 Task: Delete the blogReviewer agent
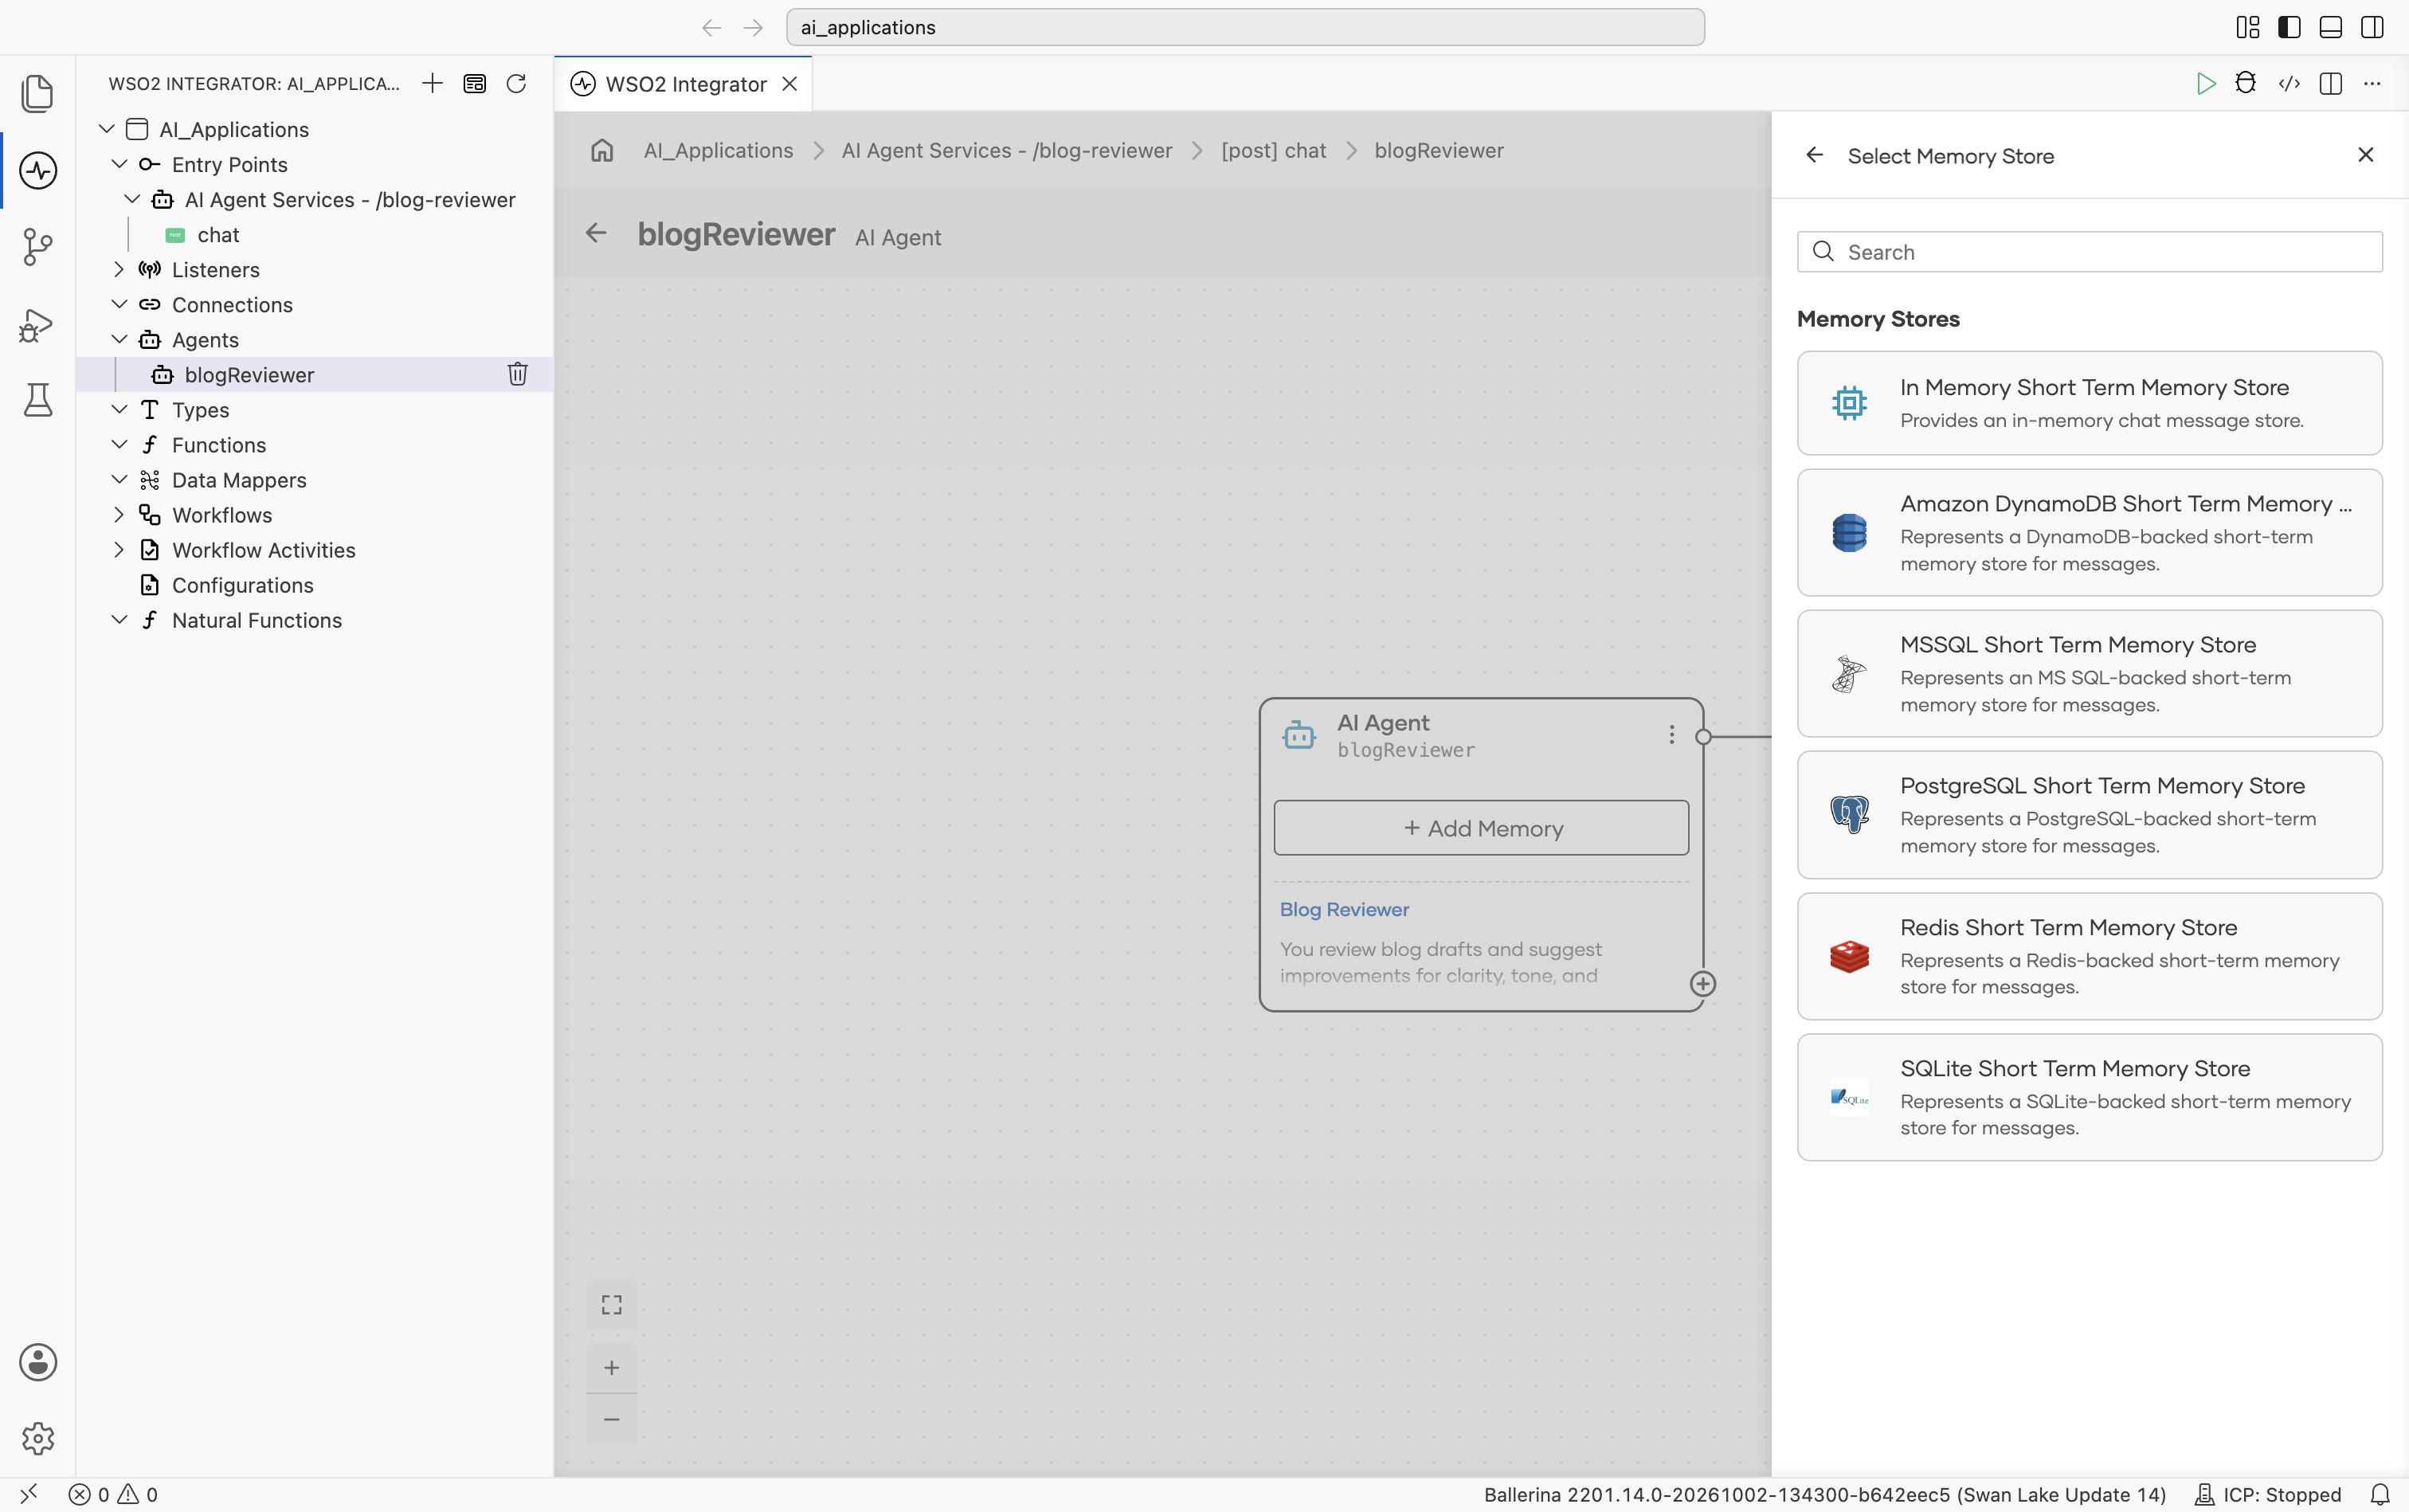tap(517, 374)
